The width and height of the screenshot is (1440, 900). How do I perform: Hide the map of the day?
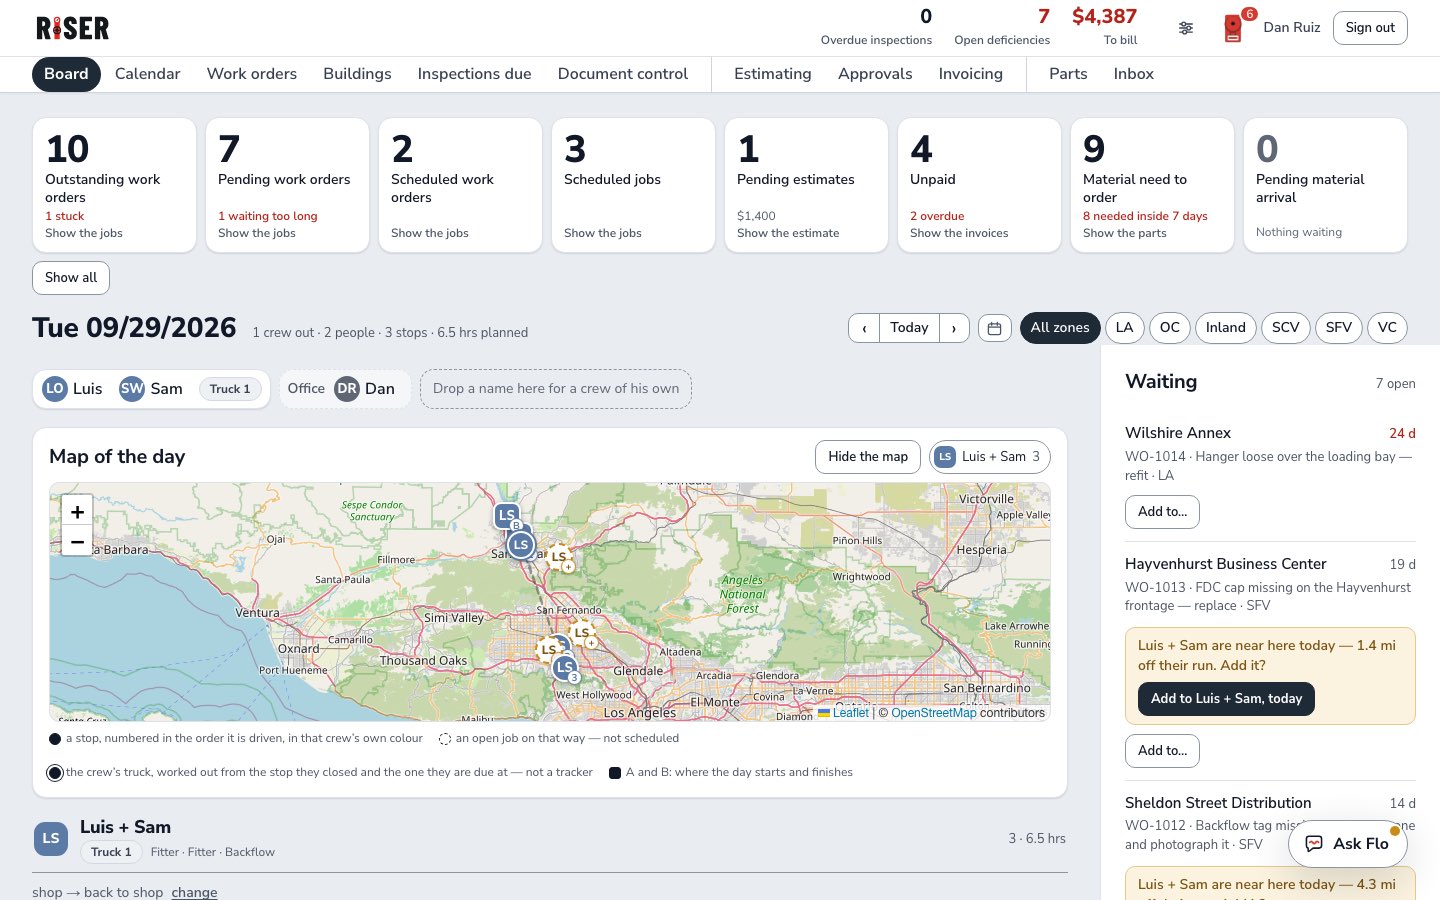click(x=868, y=457)
